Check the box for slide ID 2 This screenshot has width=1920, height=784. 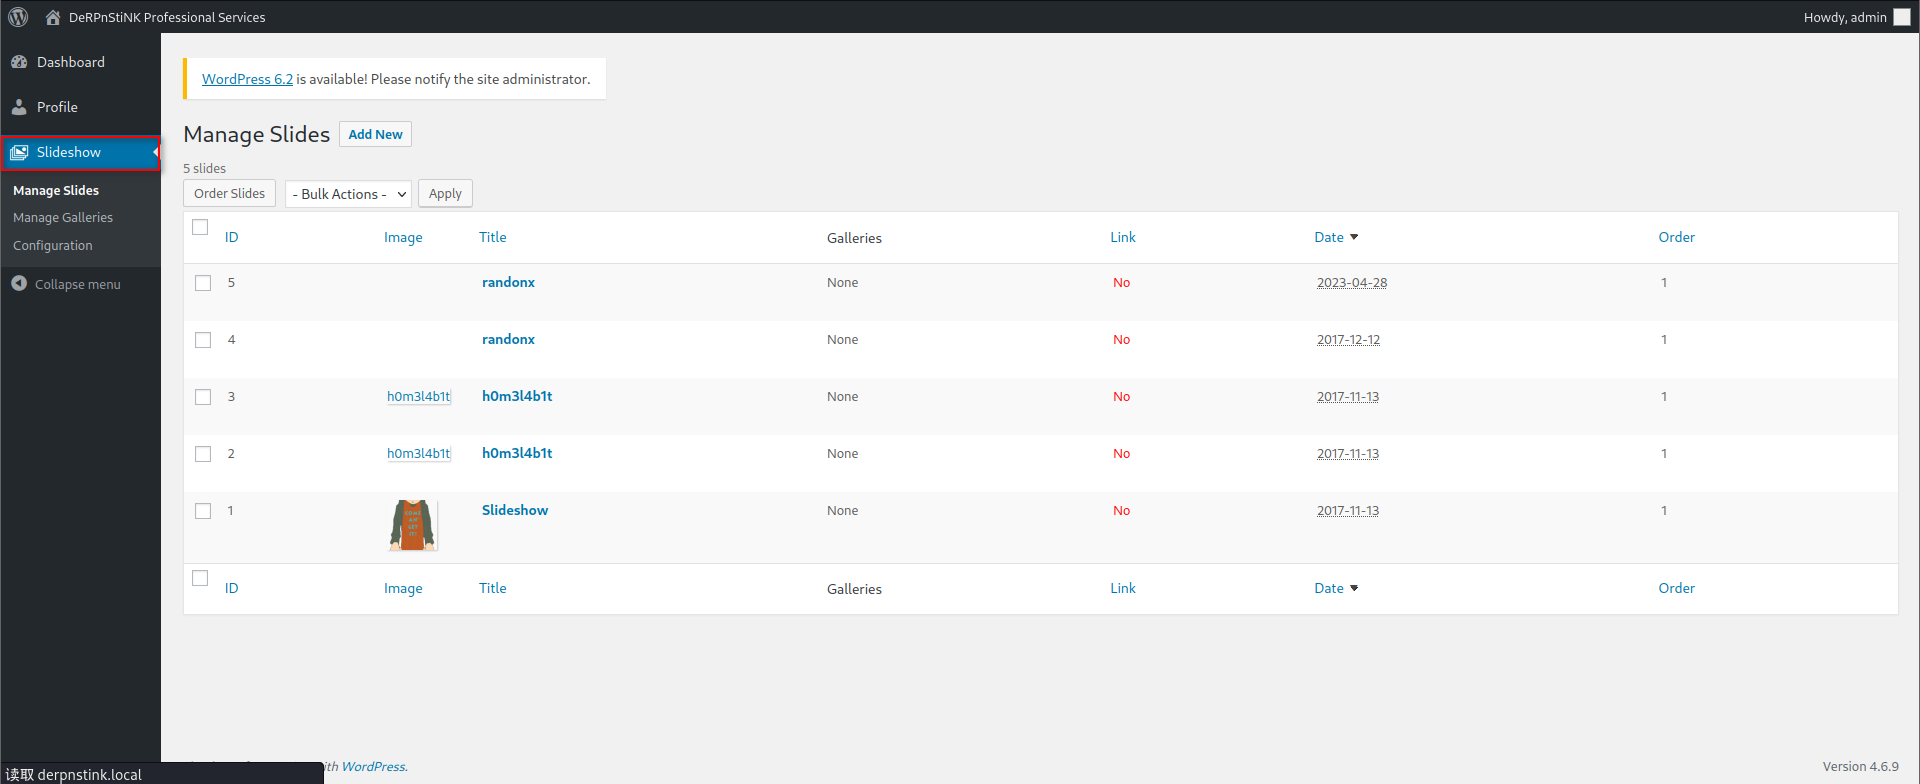tap(203, 454)
